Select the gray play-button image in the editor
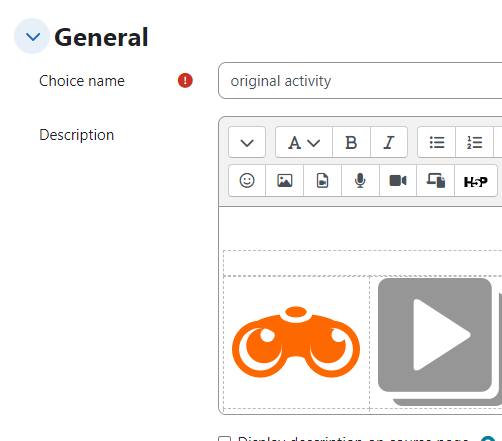Viewport: 502px width, 441px height. pyautogui.click(x=440, y=342)
